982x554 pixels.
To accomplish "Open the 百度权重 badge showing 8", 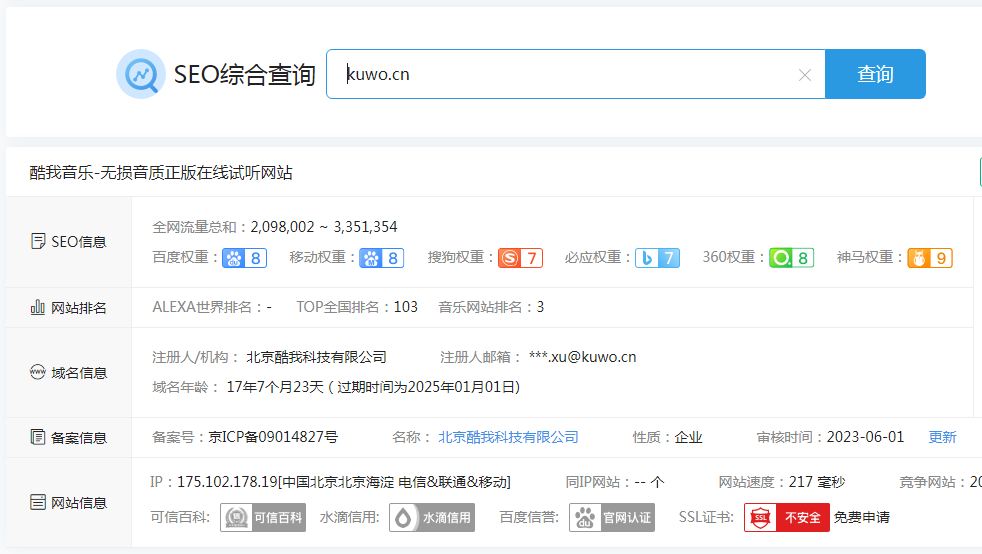I will point(244,258).
